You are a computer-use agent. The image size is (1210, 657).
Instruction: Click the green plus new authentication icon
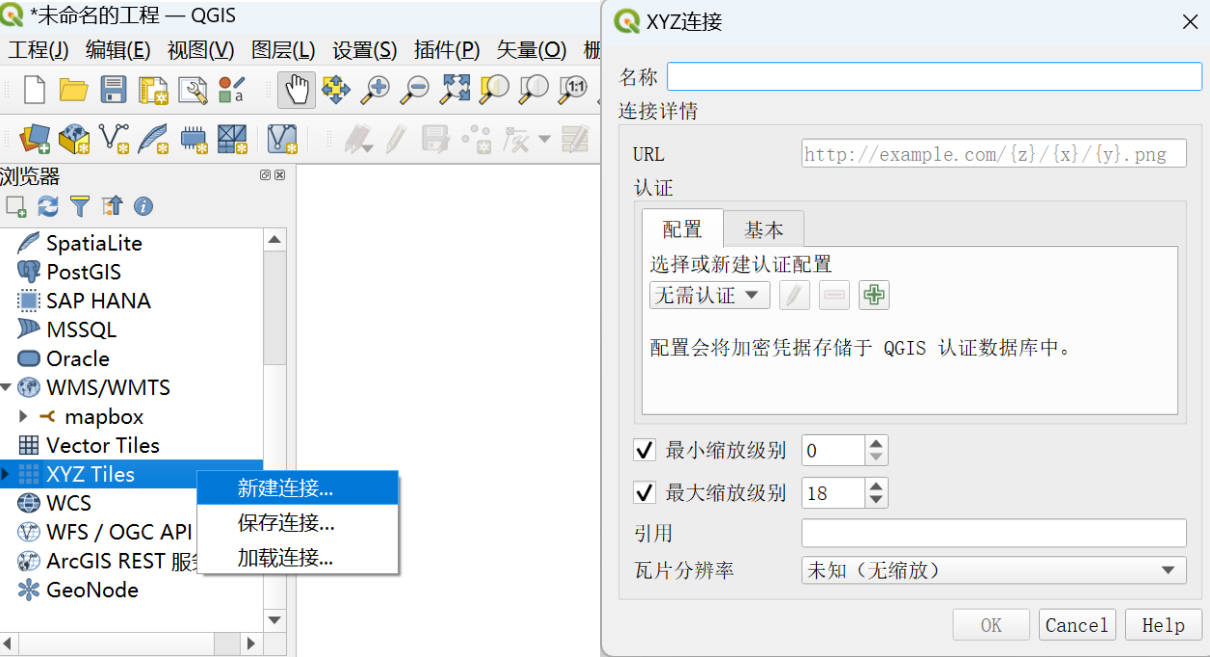tap(874, 295)
